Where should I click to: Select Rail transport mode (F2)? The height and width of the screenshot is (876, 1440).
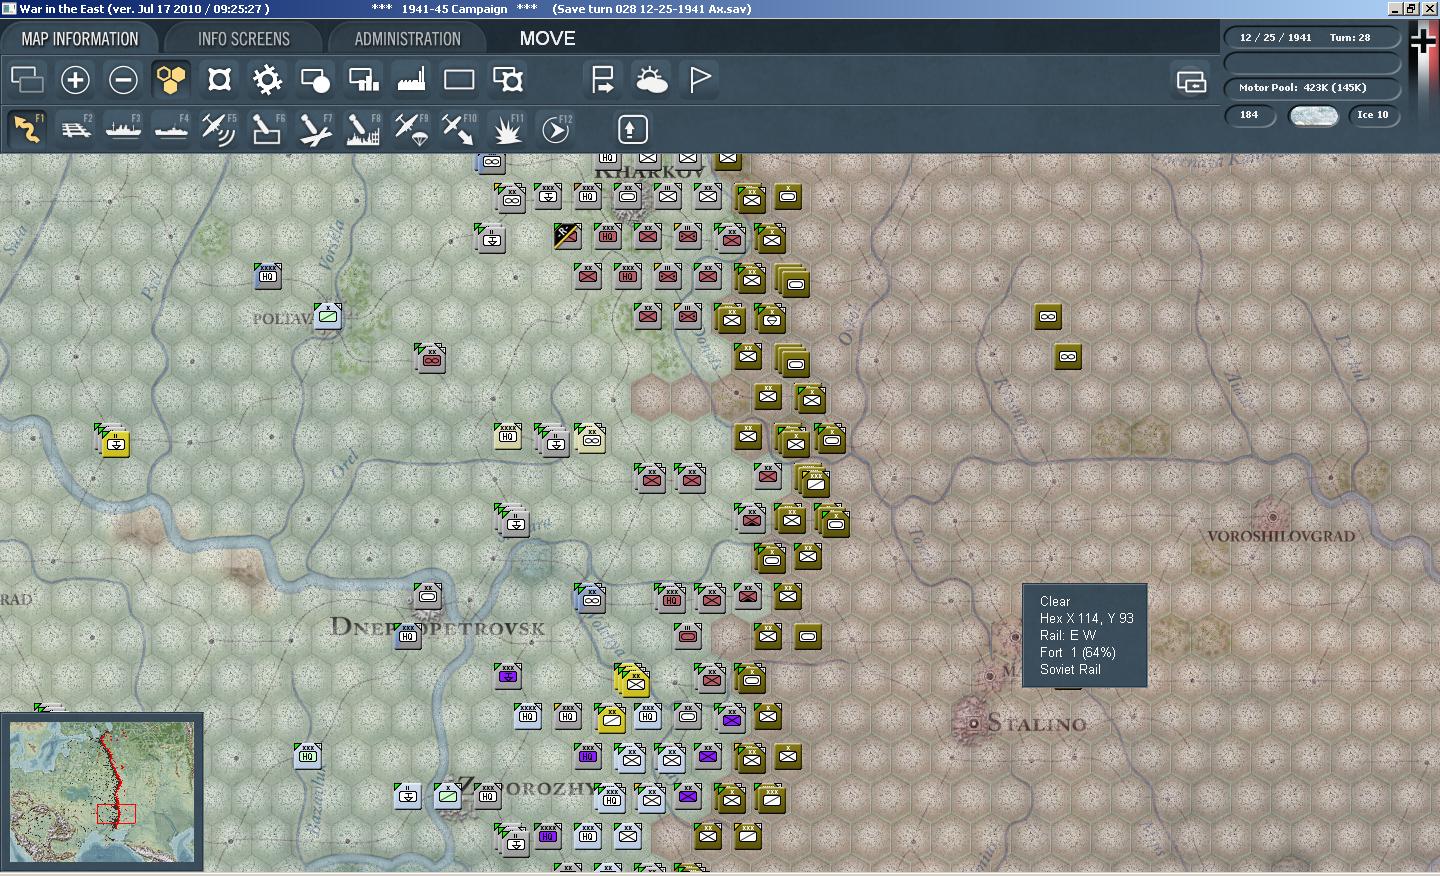pyautogui.click(x=75, y=129)
